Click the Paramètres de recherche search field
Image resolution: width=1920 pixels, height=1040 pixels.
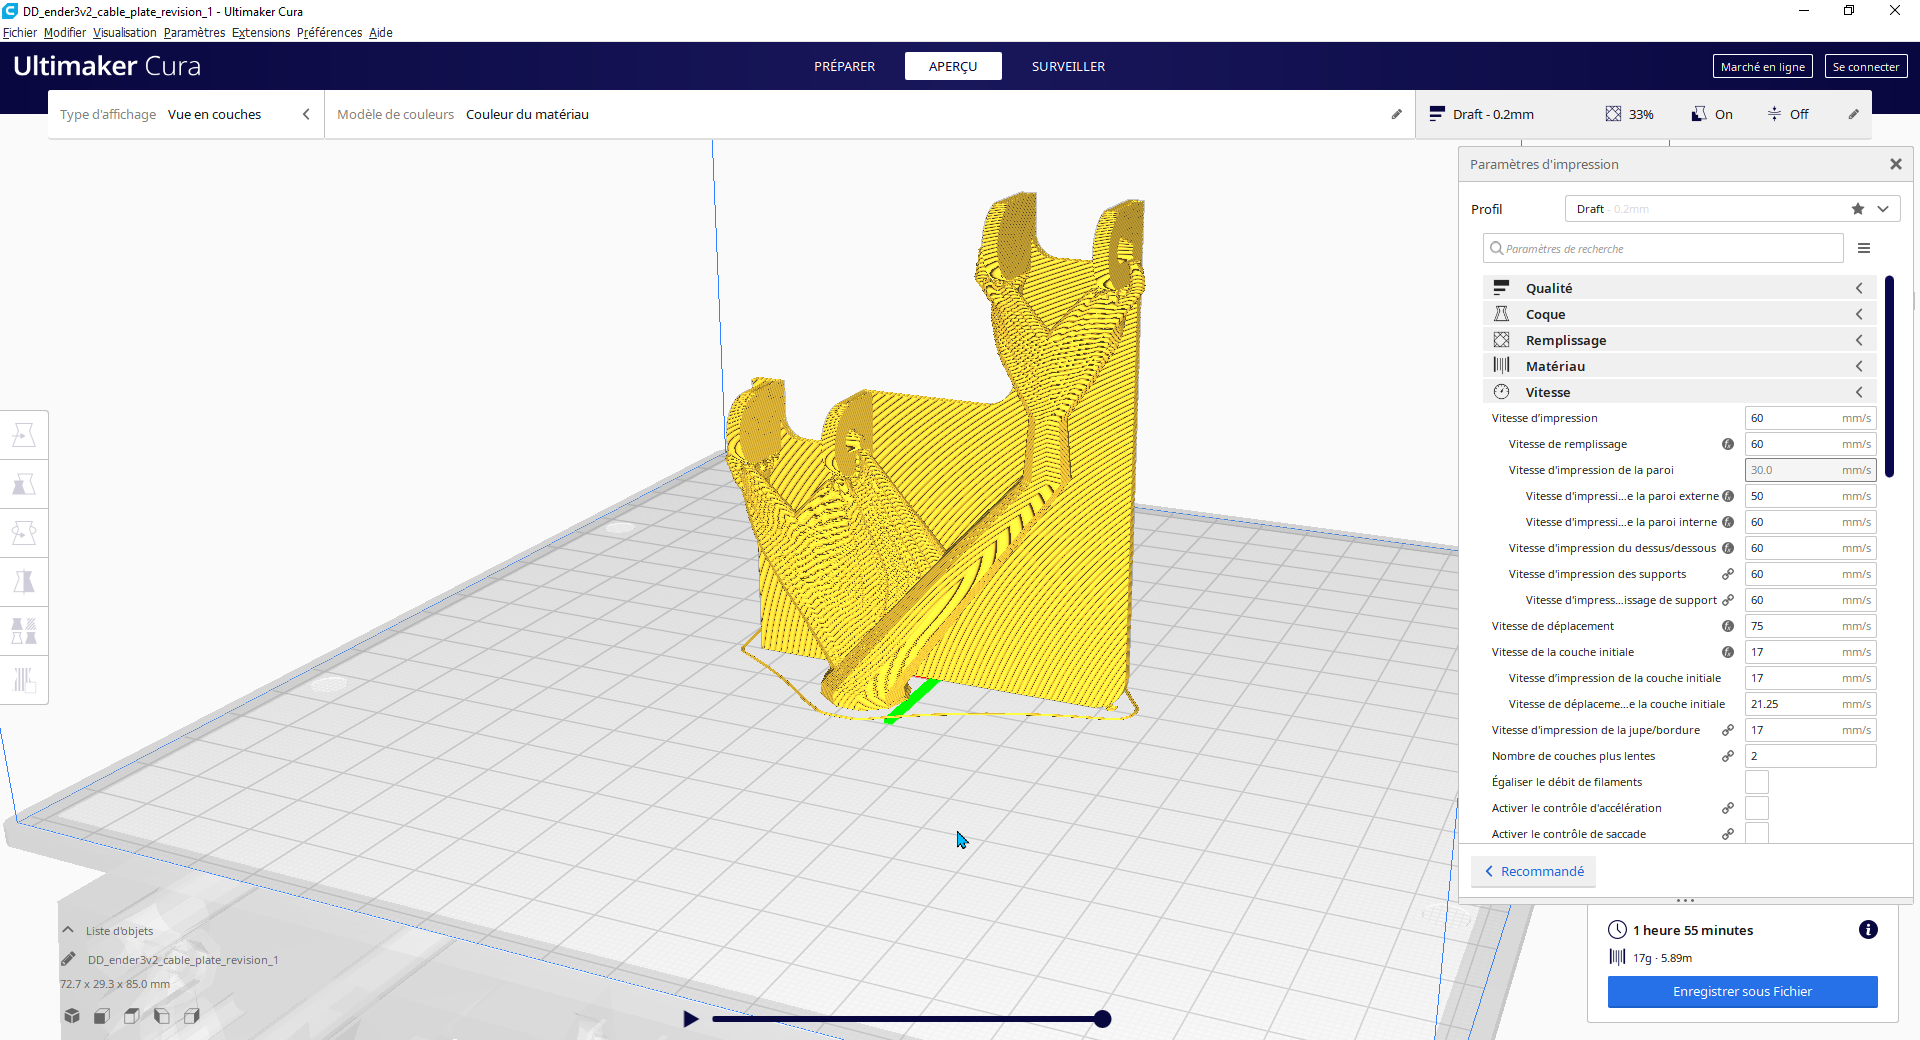coord(1663,248)
